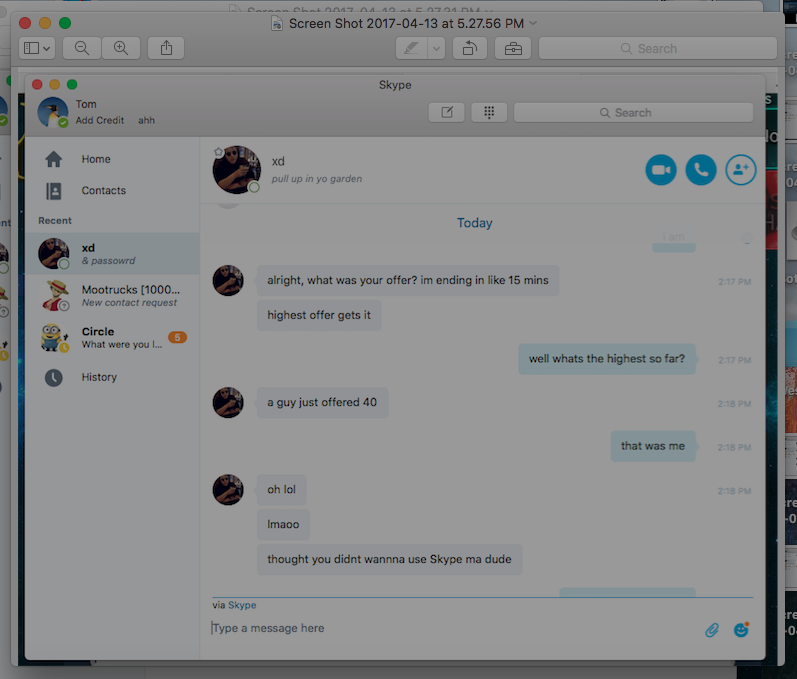The image size is (797, 679).
Task: Start a new Skype conversation with the compose icon
Action: 447,112
